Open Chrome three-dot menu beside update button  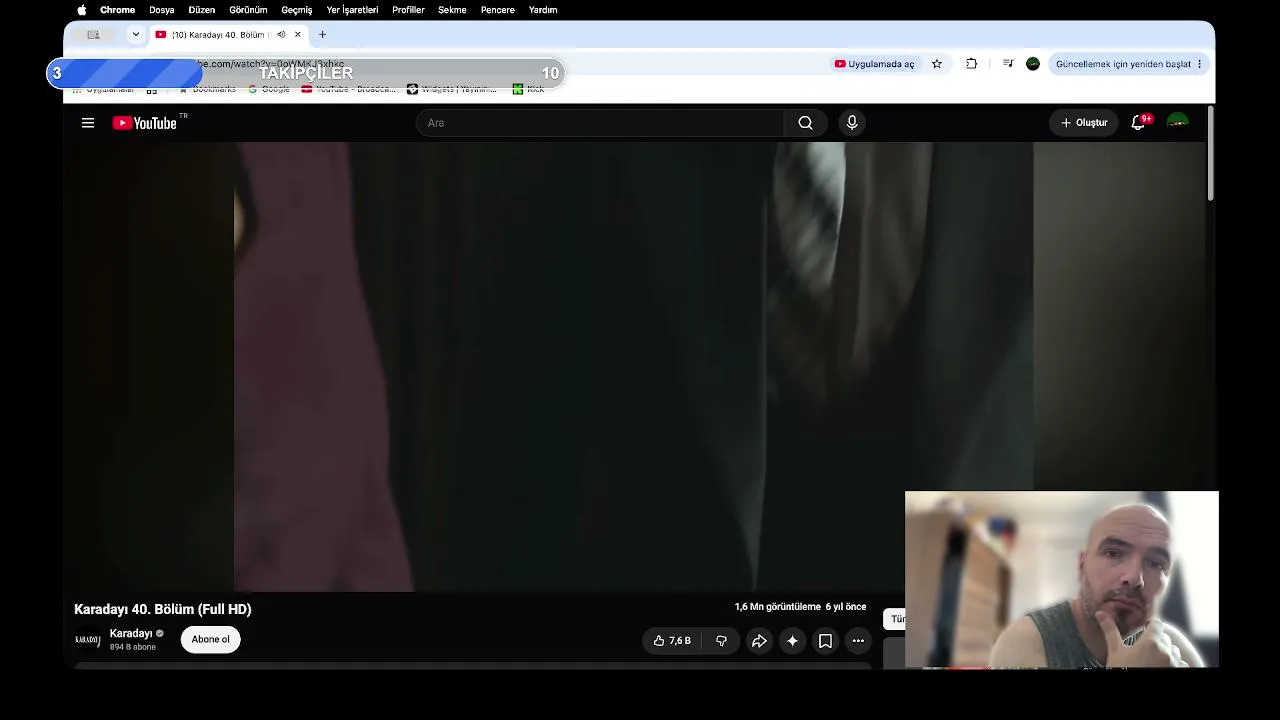pos(1199,64)
